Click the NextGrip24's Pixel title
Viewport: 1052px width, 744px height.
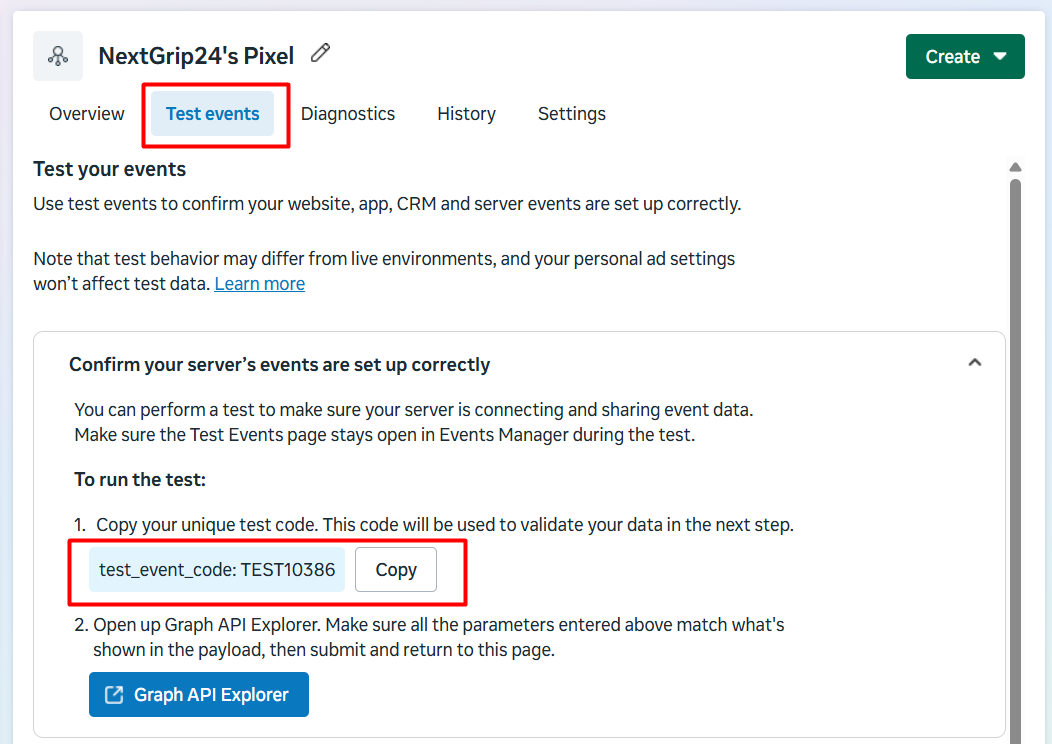pyautogui.click(x=196, y=56)
